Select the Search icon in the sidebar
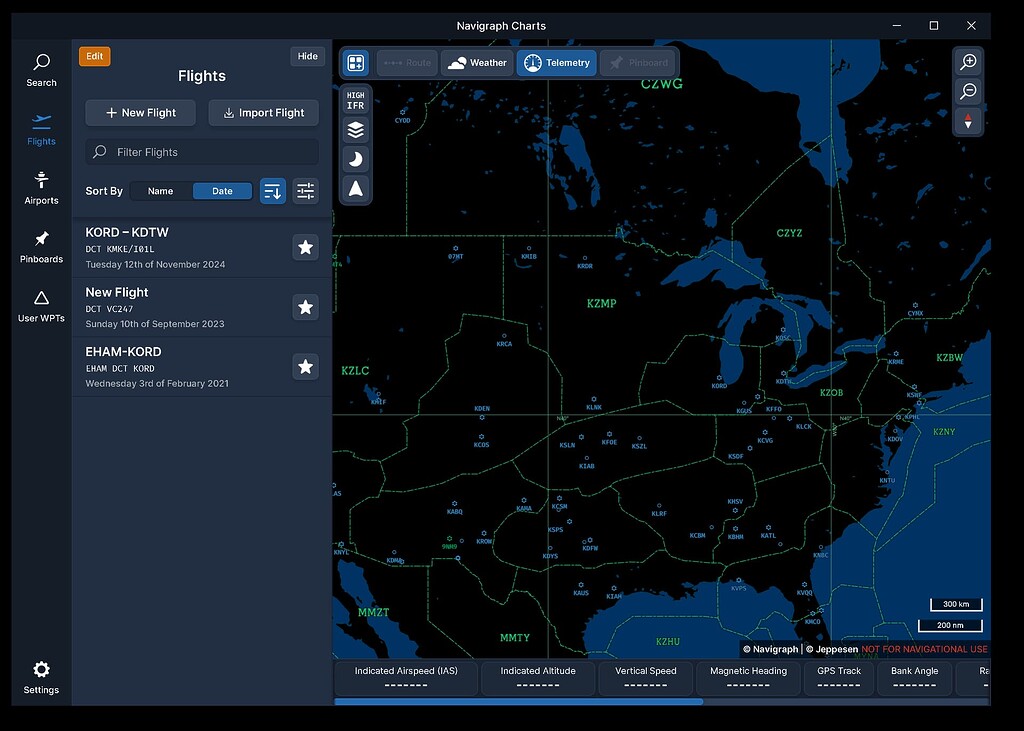Viewport: 1024px width, 731px height. pos(40,69)
